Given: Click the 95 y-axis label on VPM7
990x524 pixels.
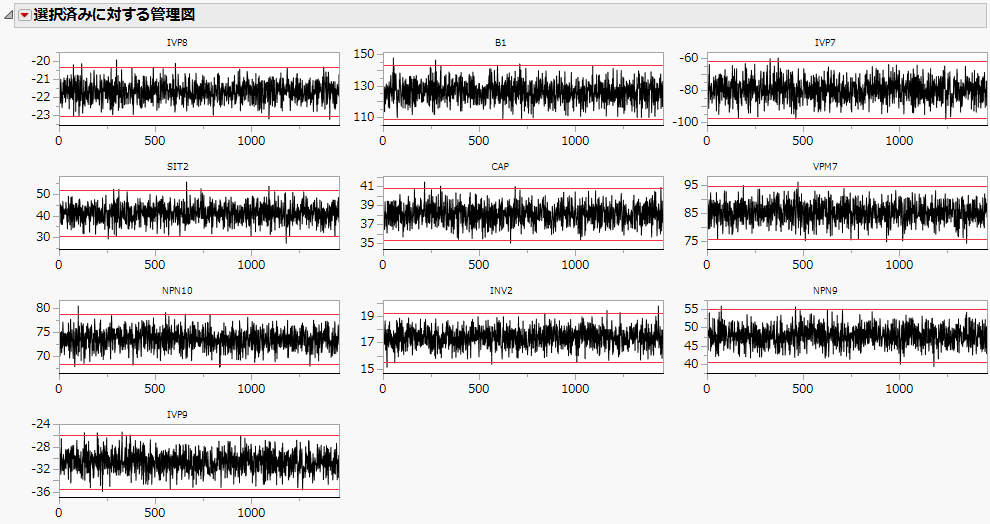Looking at the screenshot, I should point(691,186).
